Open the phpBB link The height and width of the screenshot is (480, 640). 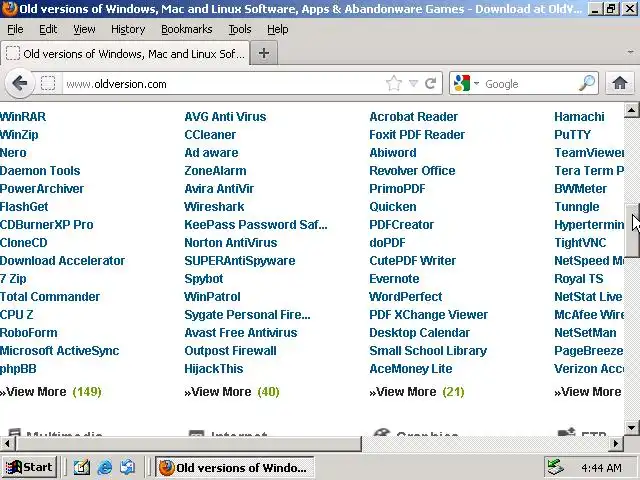click(18, 369)
